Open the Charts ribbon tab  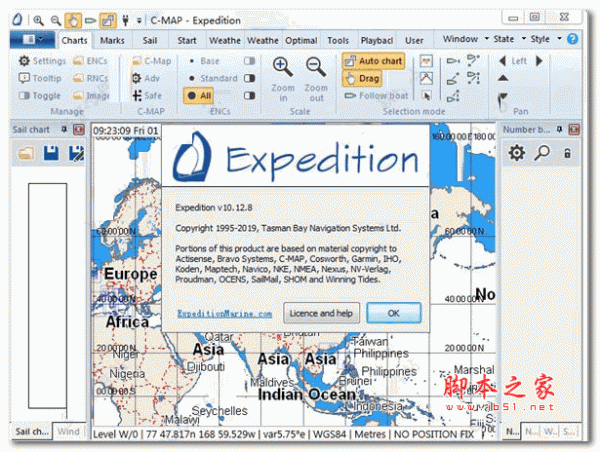[x=74, y=41]
